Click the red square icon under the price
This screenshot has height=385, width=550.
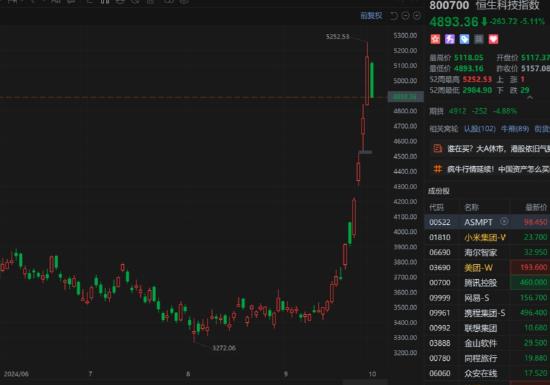(x=435, y=39)
